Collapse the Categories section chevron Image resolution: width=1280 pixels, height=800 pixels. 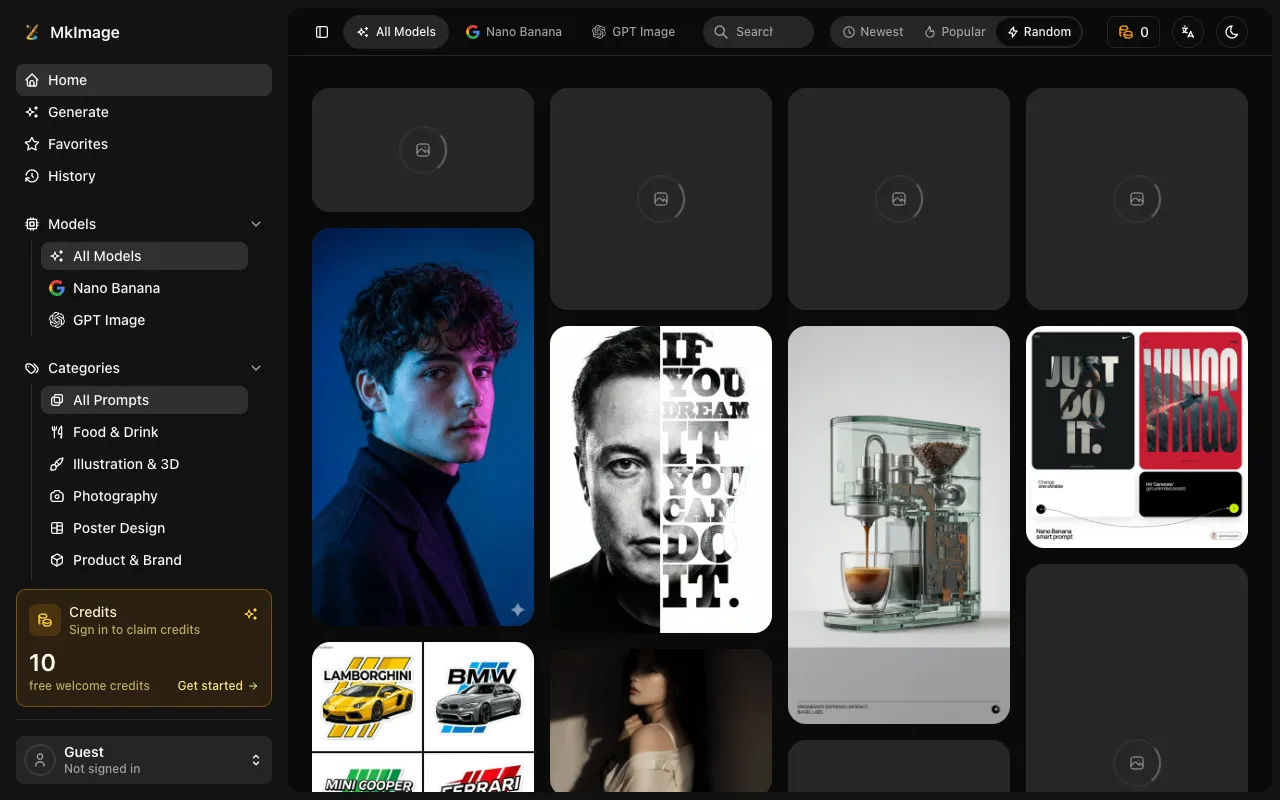(x=256, y=368)
